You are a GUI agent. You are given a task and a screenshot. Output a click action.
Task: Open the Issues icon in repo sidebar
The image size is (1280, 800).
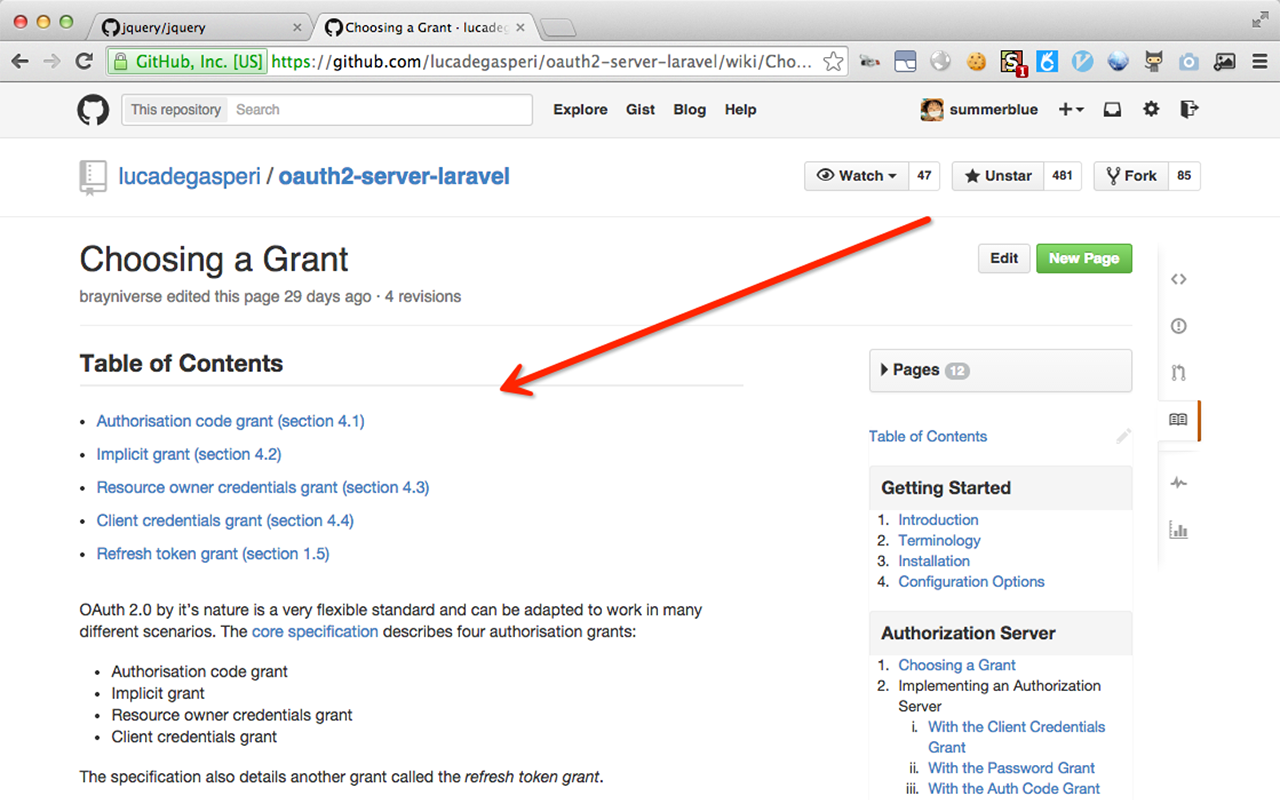tap(1178, 326)
